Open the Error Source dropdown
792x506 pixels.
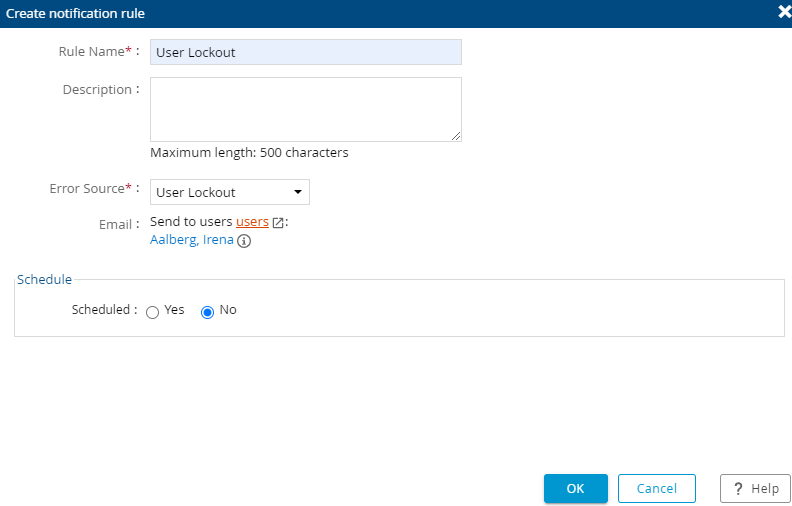point(229,192)
